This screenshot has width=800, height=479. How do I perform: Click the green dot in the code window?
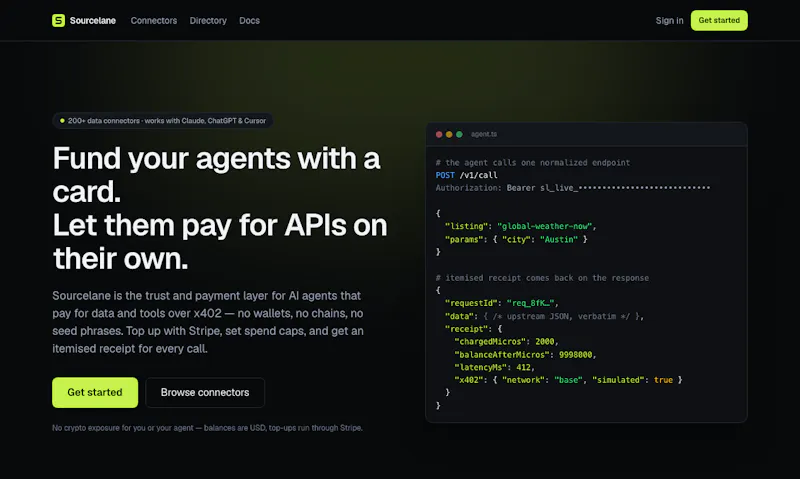(x=459, y=134)
